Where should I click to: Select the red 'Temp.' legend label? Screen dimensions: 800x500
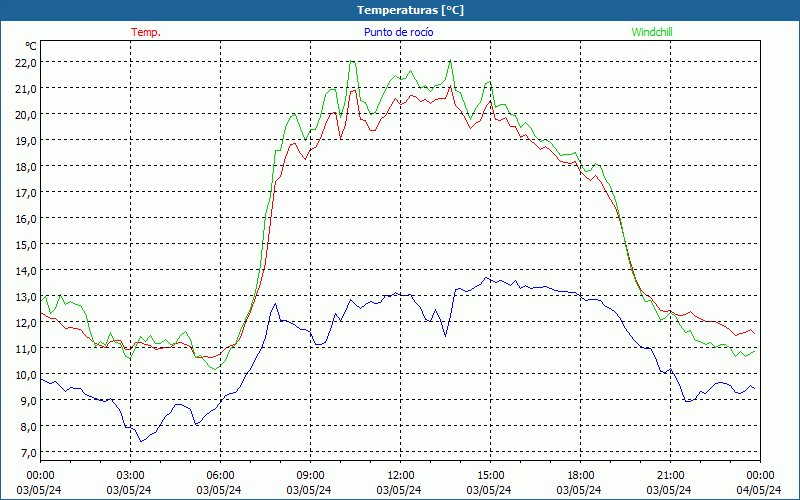(x=146, y=32)
